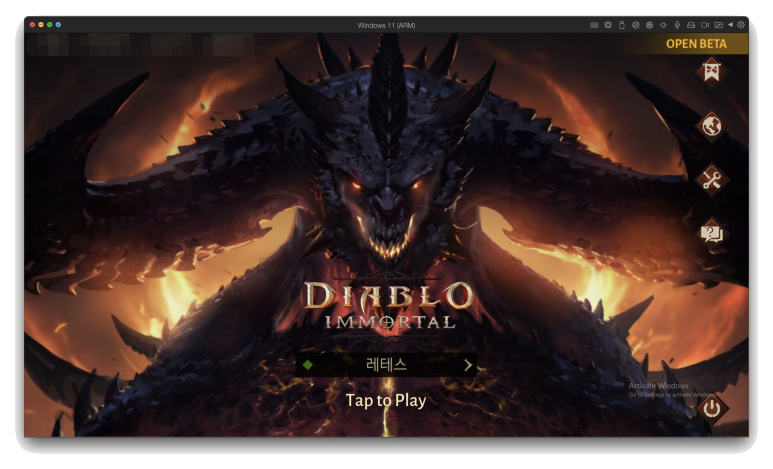Open the help question chat icon
Image resolution: width=773 pixels, height=469 pixels.
click(711, 232)
